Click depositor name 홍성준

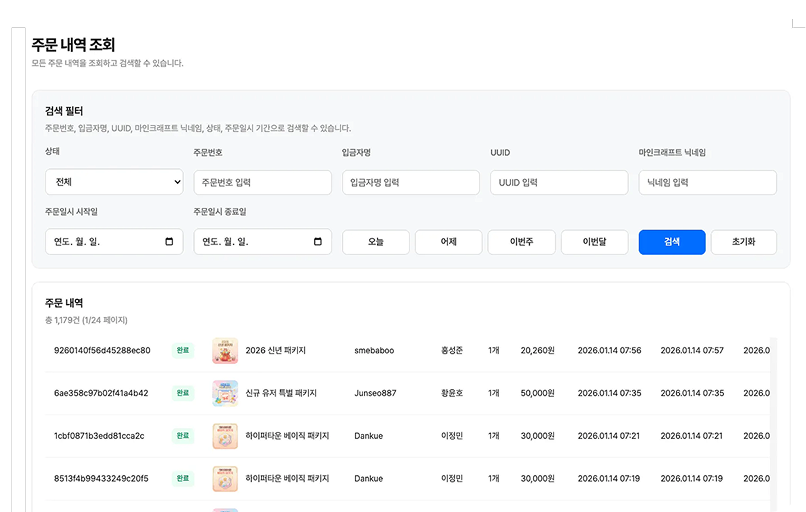[x=452, y=351]
